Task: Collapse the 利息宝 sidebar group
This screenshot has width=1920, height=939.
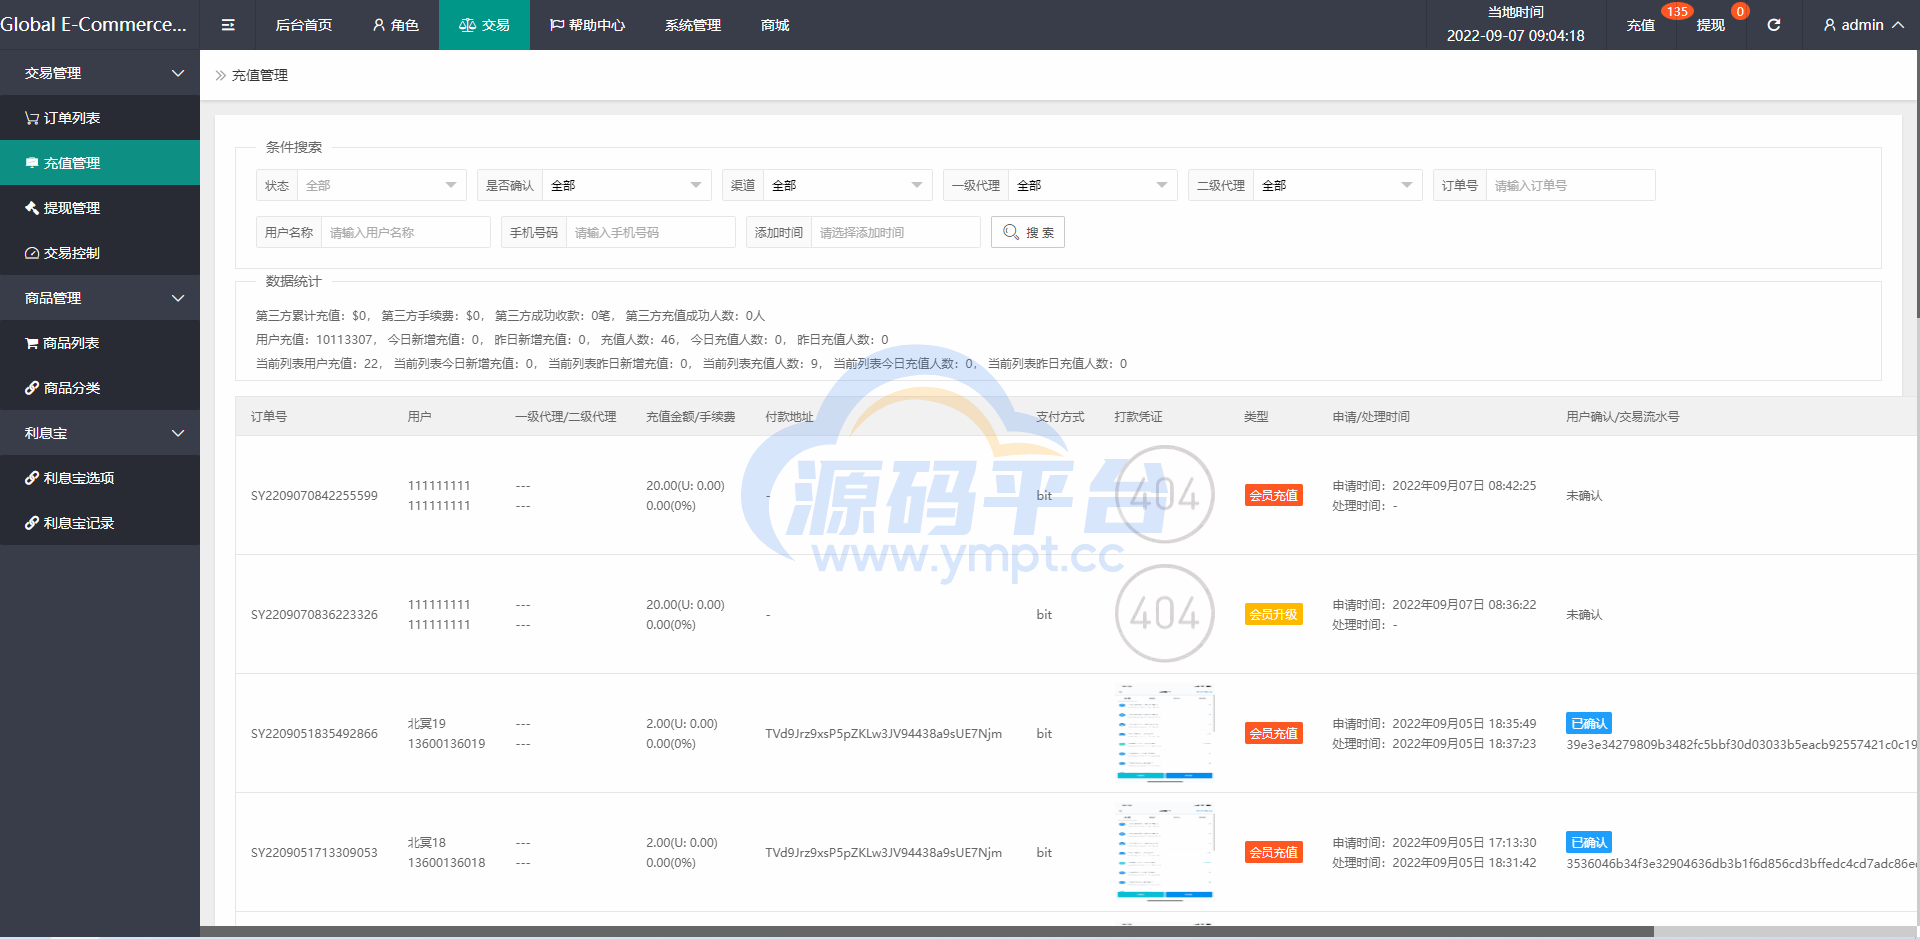Action: point(100,433)
